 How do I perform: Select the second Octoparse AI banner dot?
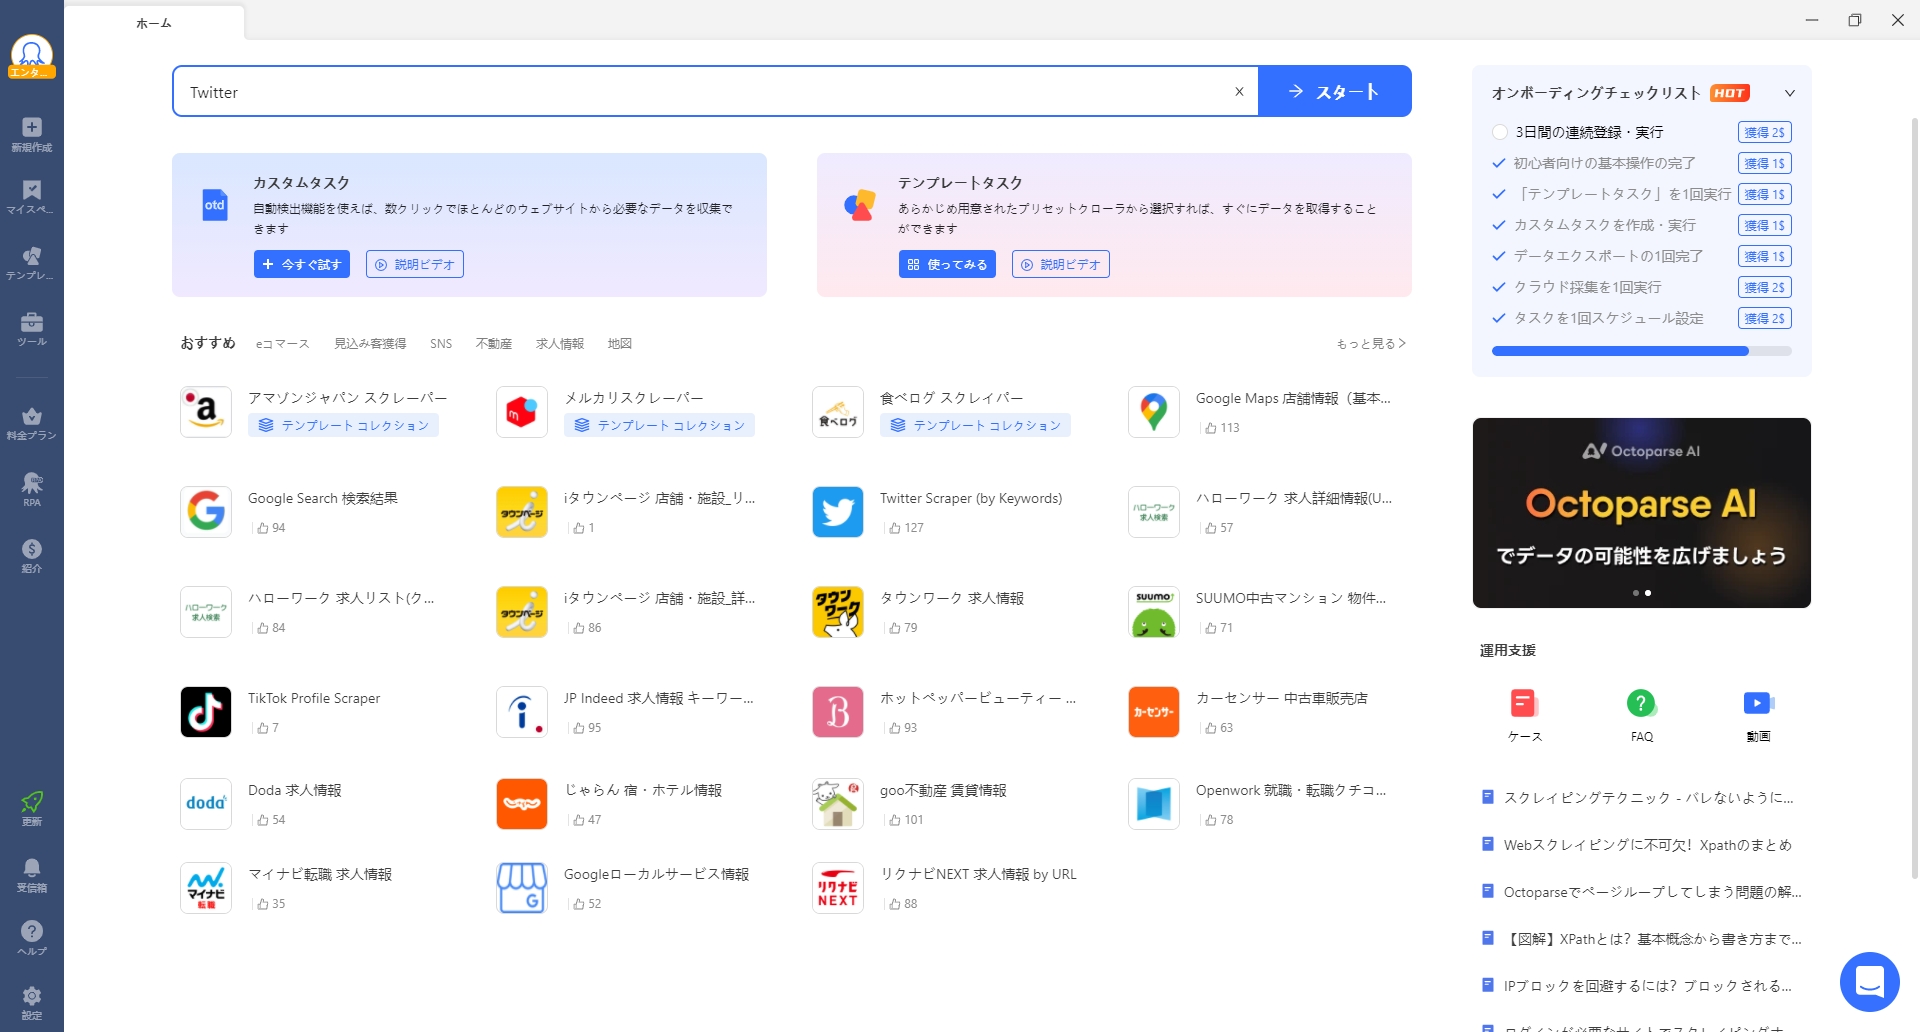1648,593
